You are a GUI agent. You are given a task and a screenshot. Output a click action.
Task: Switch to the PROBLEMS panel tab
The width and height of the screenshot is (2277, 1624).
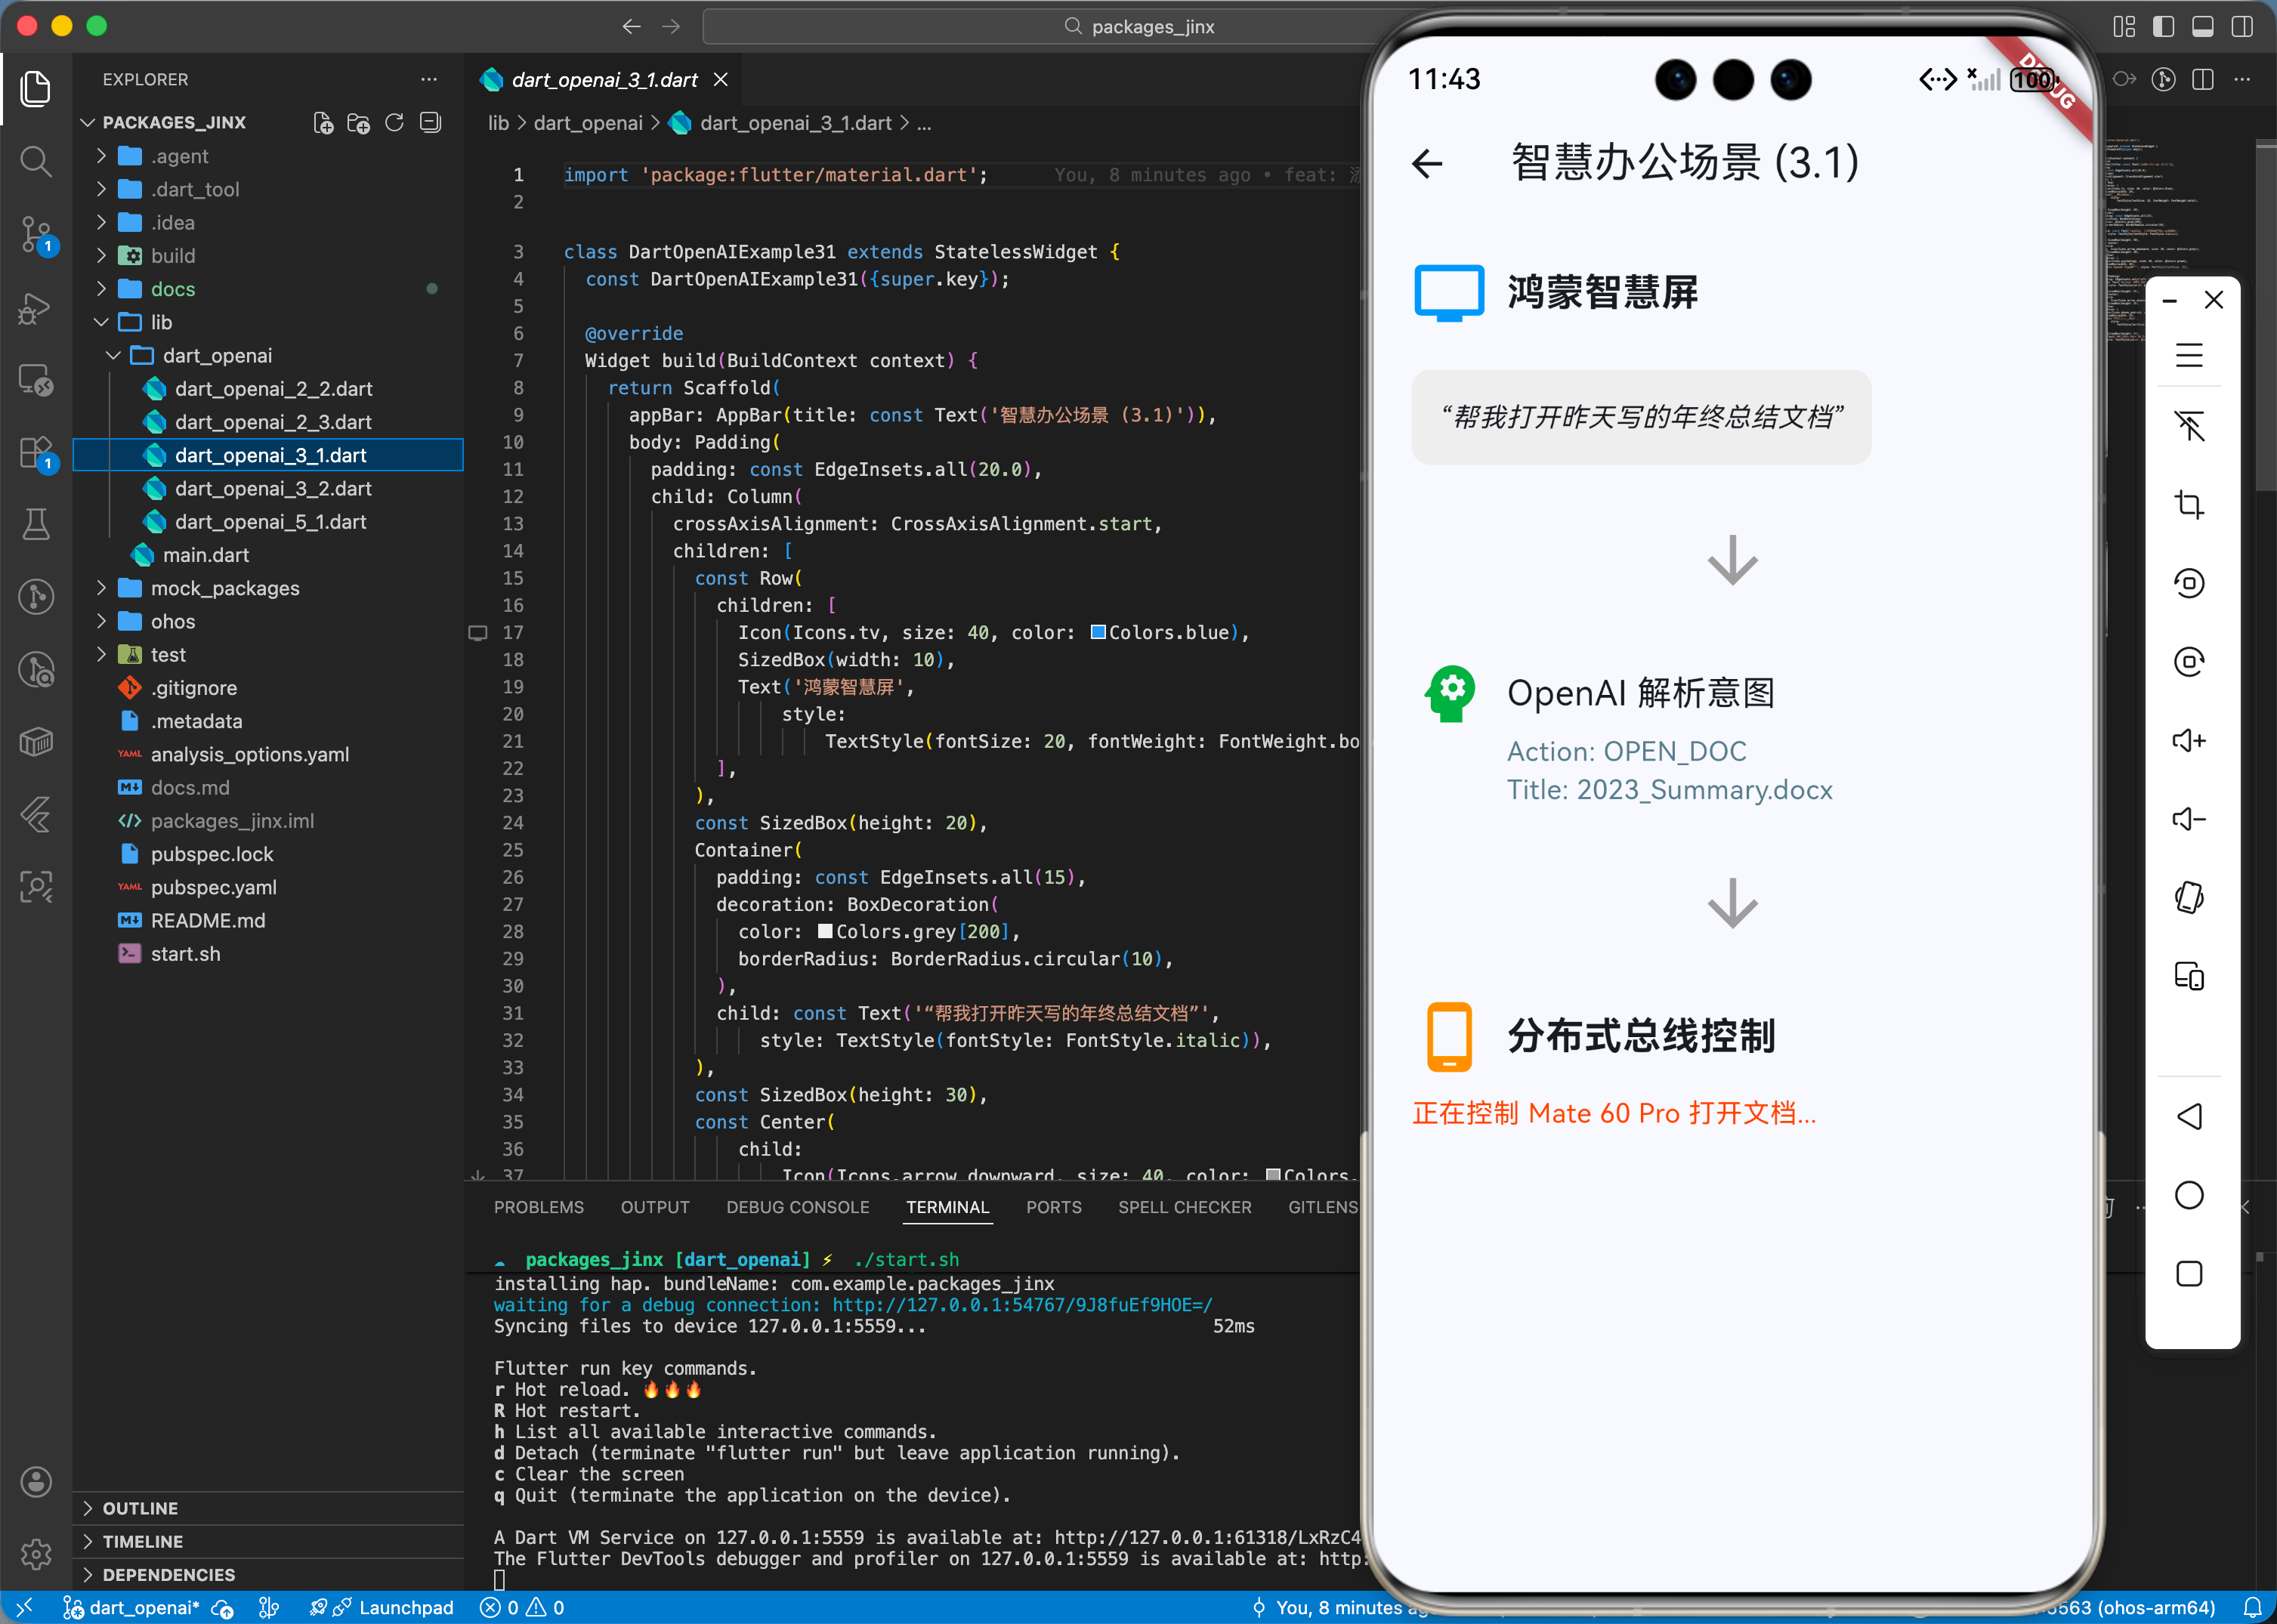tap(538, 1207)
